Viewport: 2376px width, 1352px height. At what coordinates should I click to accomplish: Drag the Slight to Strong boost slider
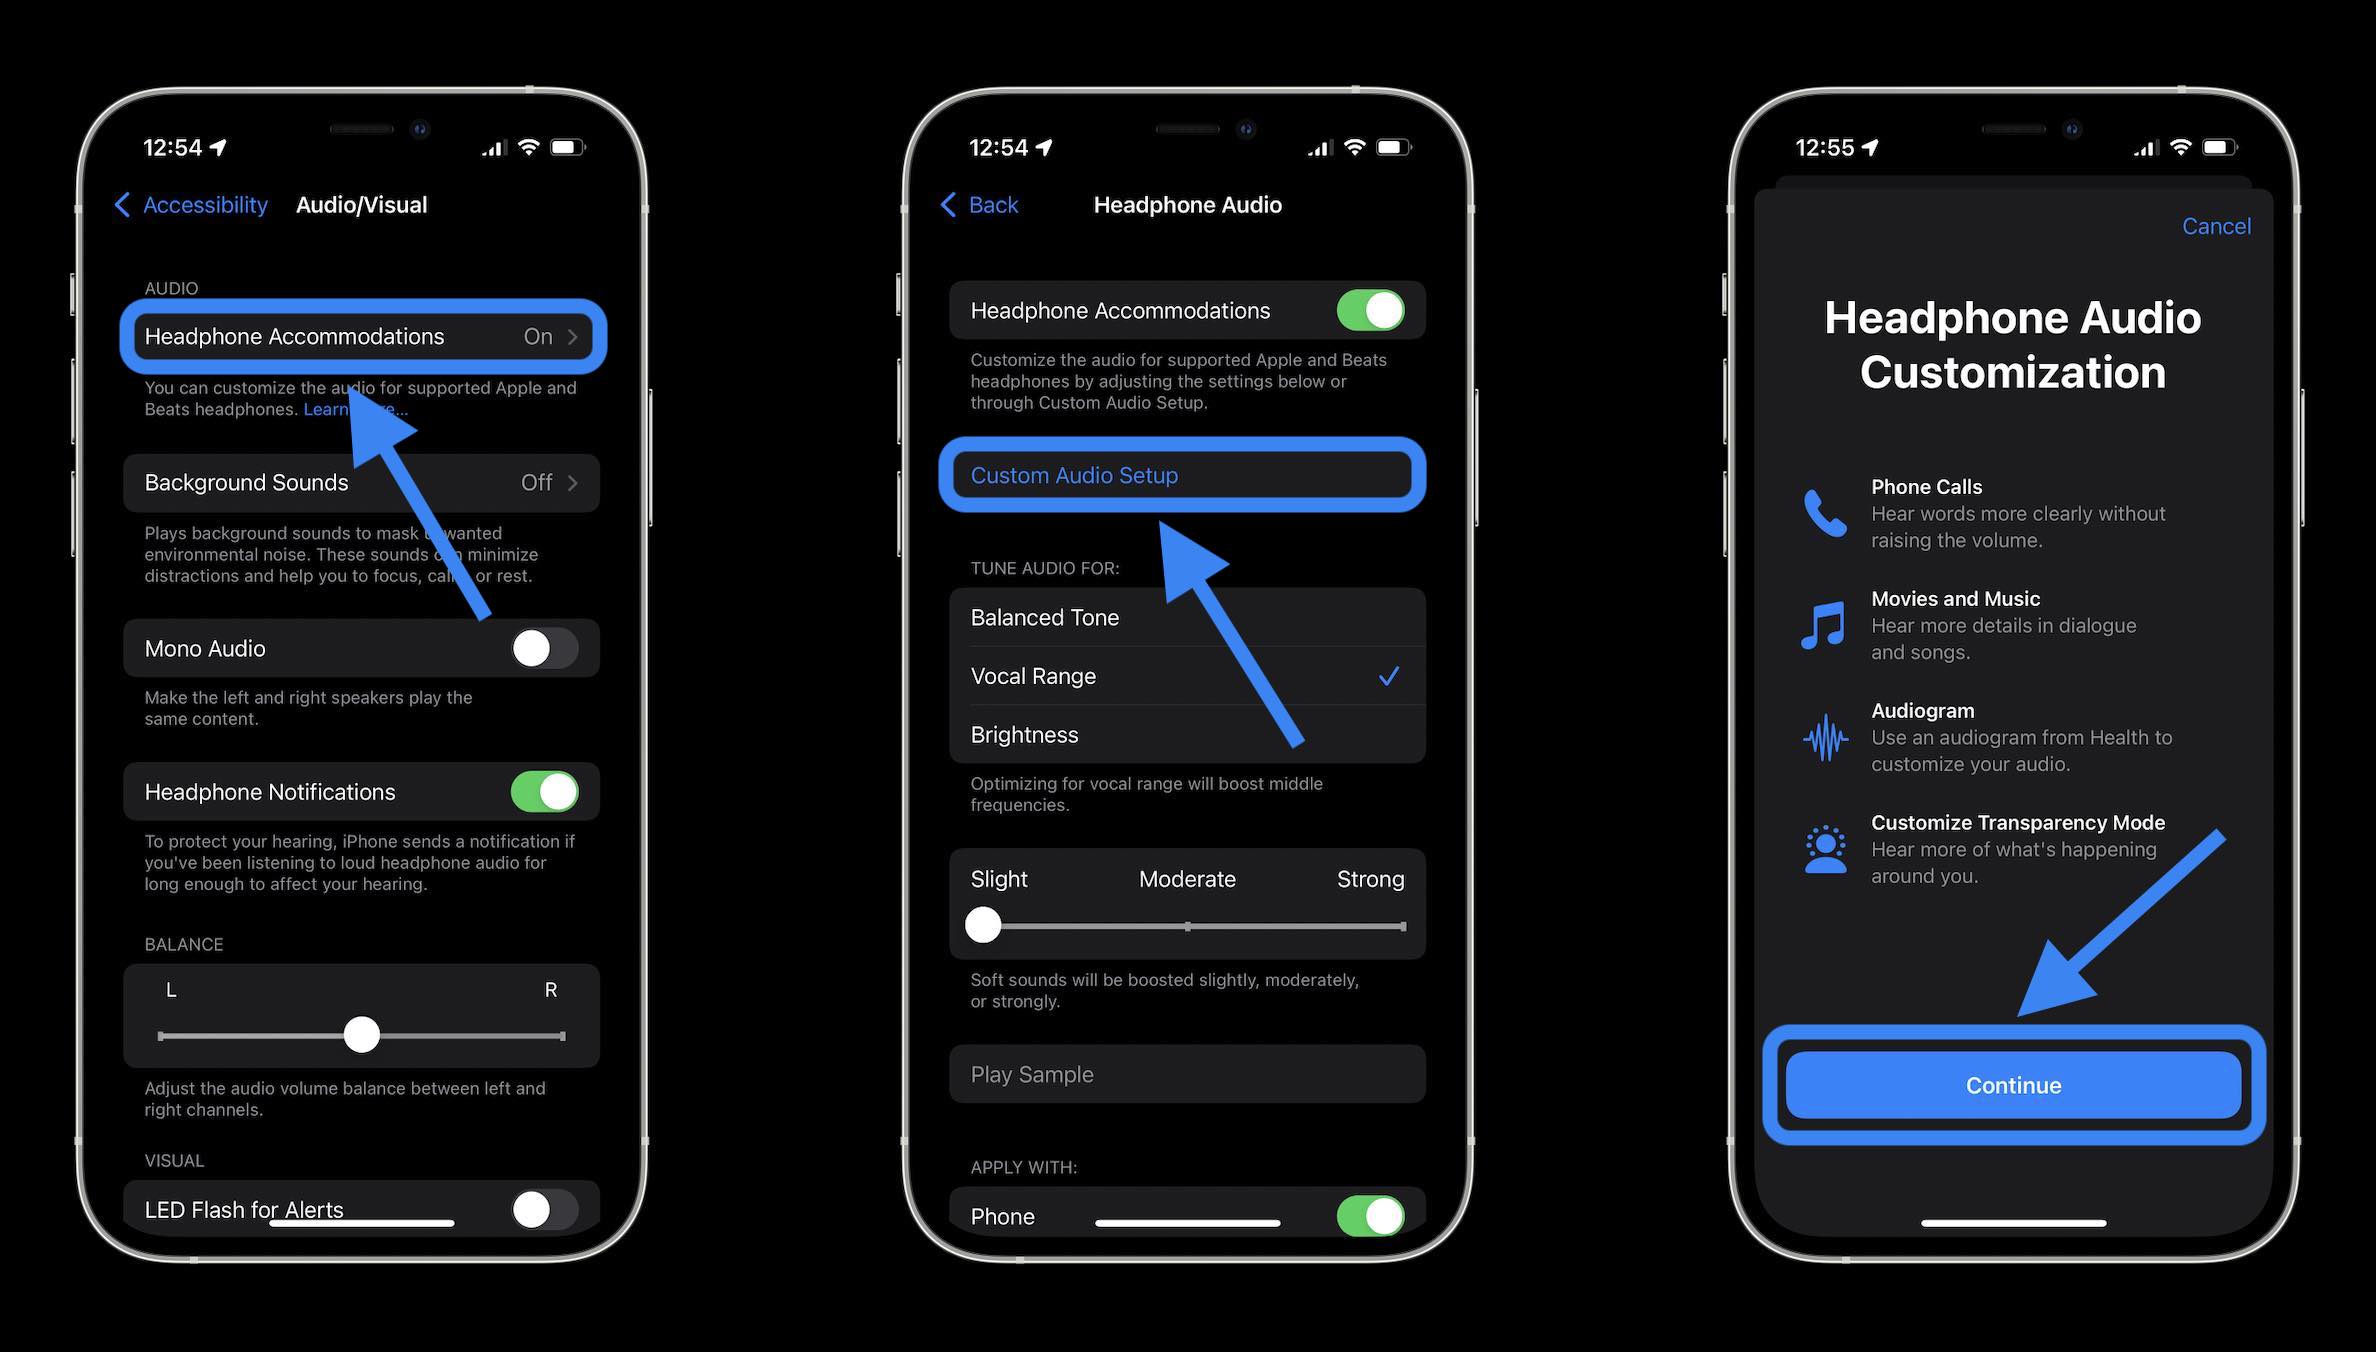point(982,924)
